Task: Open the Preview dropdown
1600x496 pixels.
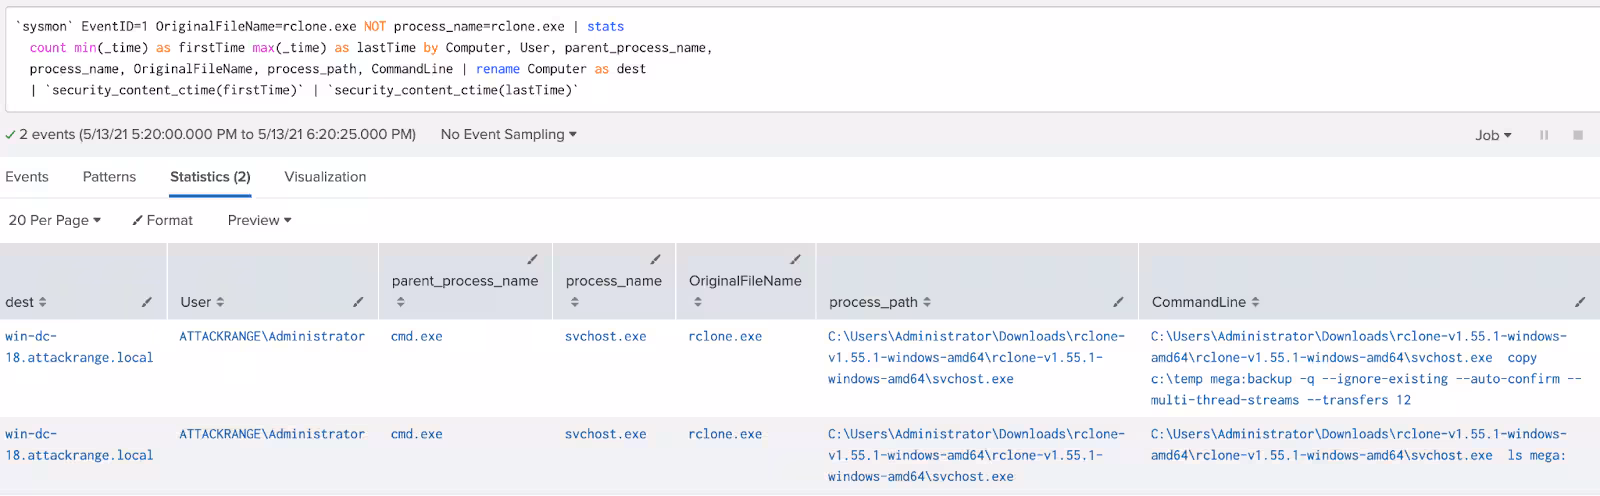Action: point(259,220)
